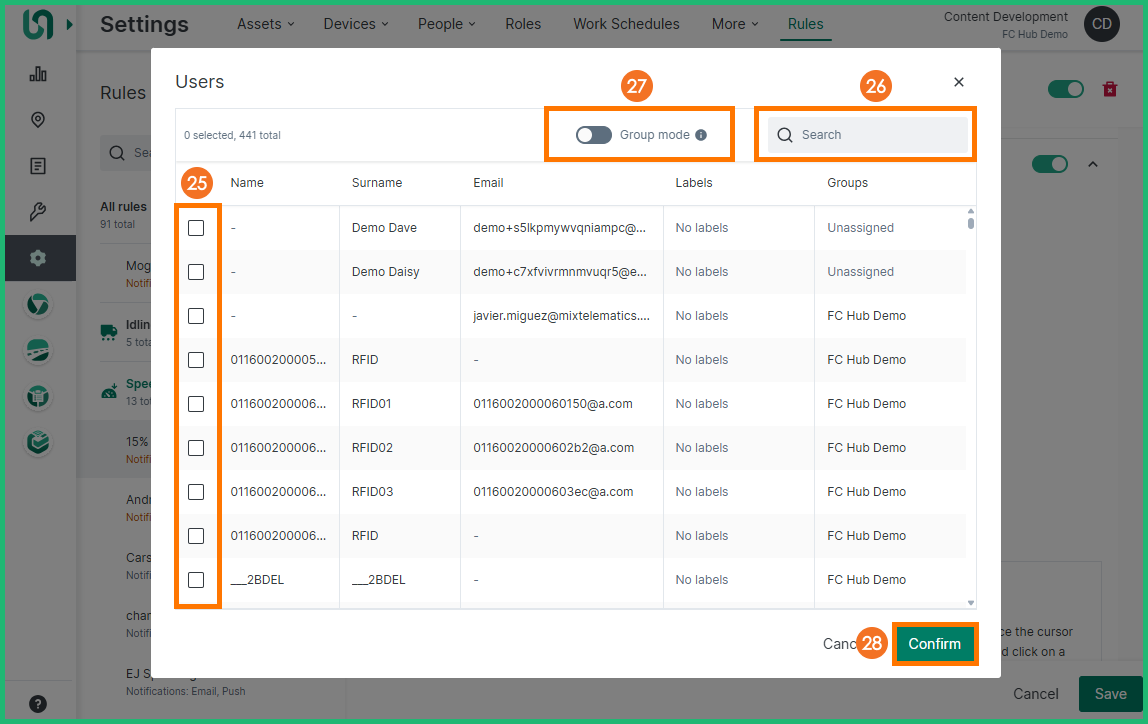Enable the Group mode toggle
The width and height of the screenshot is (1148, 724).
[x=594, y=135]
